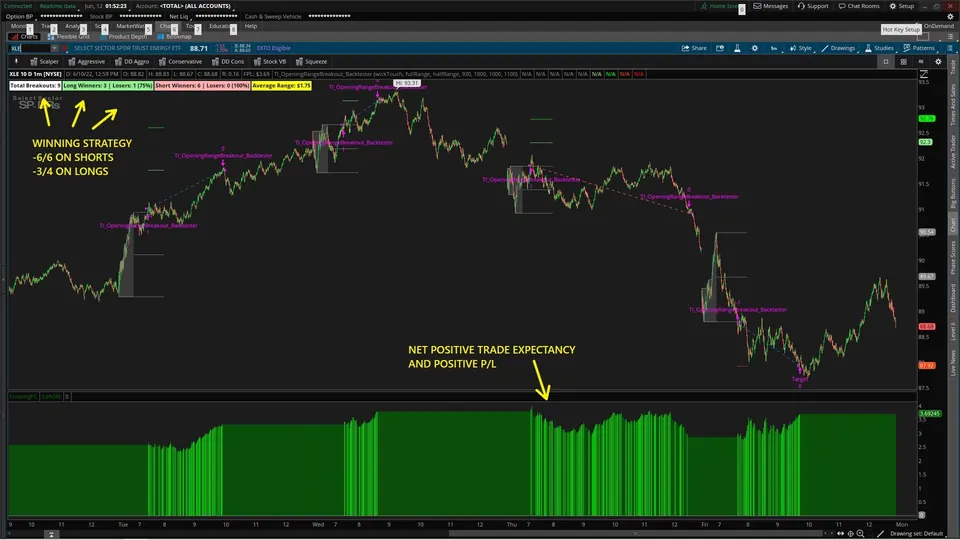Click the Option BP label
This screenshot has height=540, width=960.
tap(19, 17)
